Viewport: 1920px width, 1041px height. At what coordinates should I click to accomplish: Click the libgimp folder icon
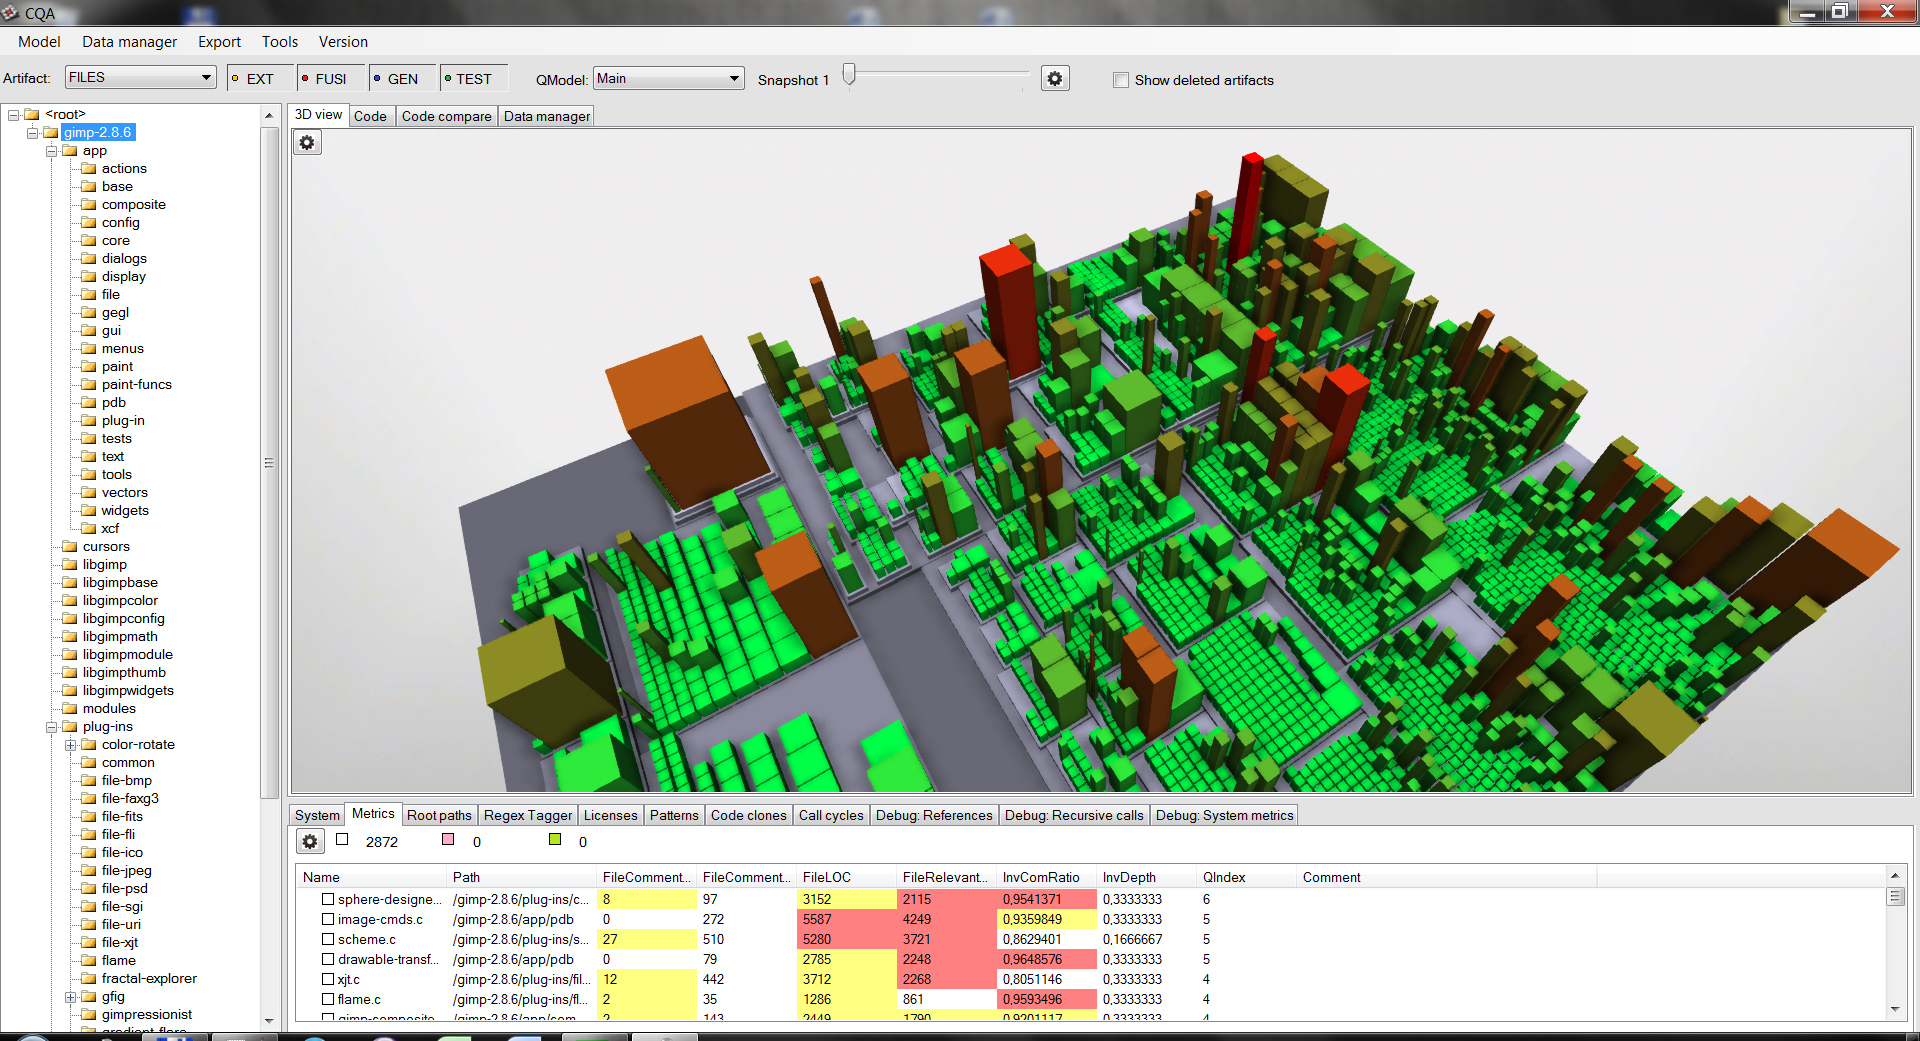[x=70, y=565]
